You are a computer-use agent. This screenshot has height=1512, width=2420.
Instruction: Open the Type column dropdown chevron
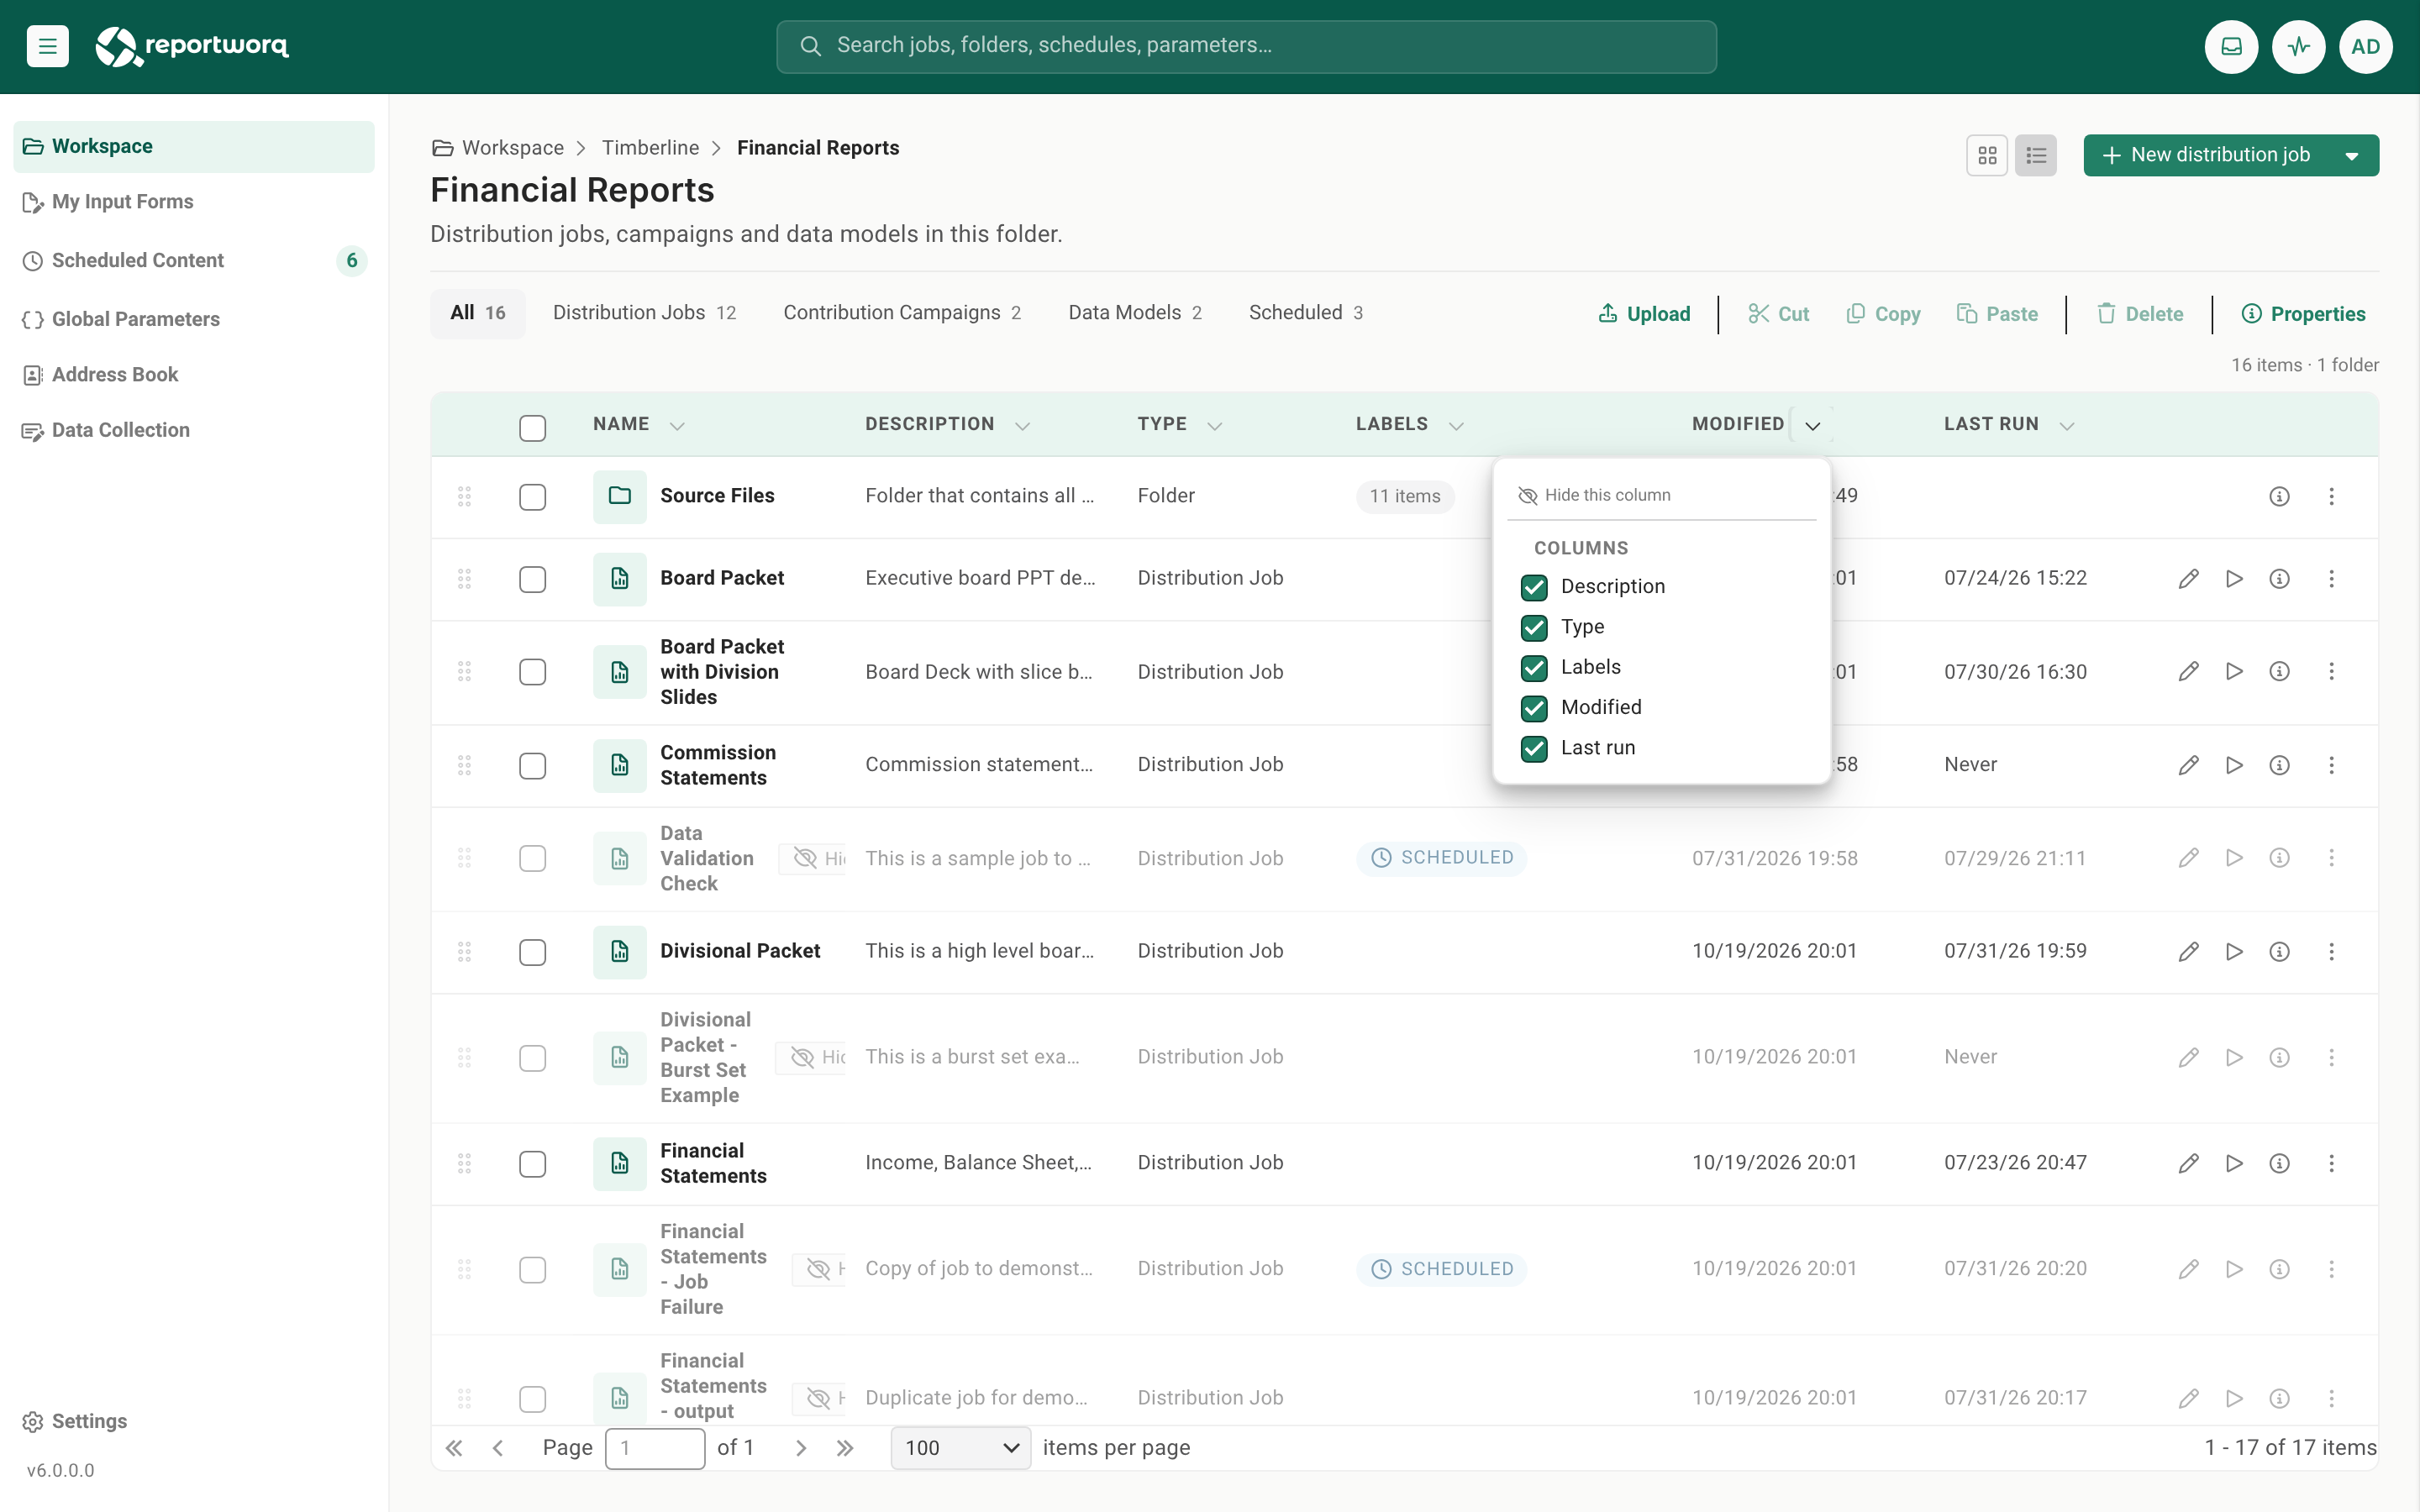1214,426
